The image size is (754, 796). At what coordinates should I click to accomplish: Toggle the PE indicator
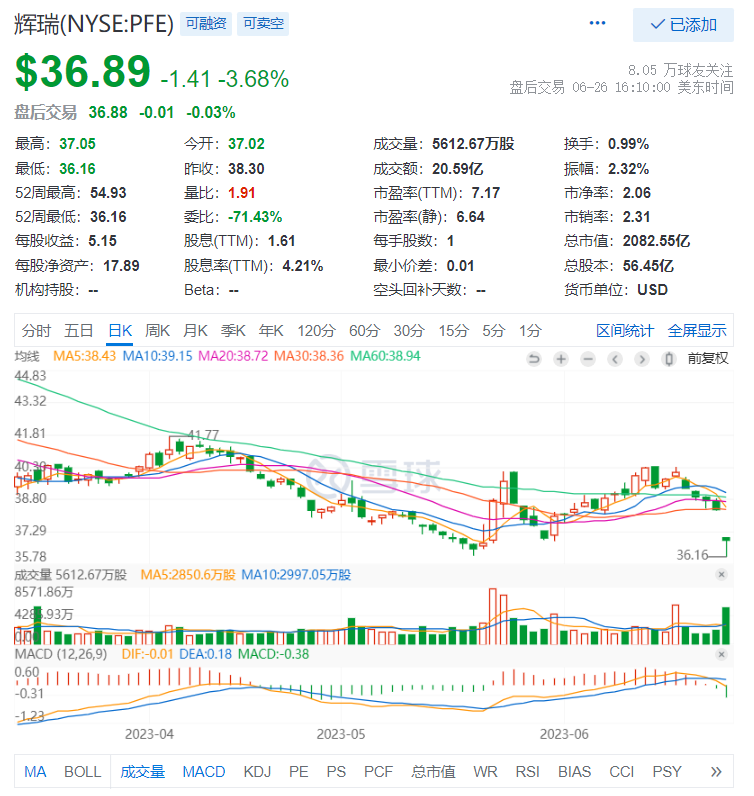(x=299, y=772)
